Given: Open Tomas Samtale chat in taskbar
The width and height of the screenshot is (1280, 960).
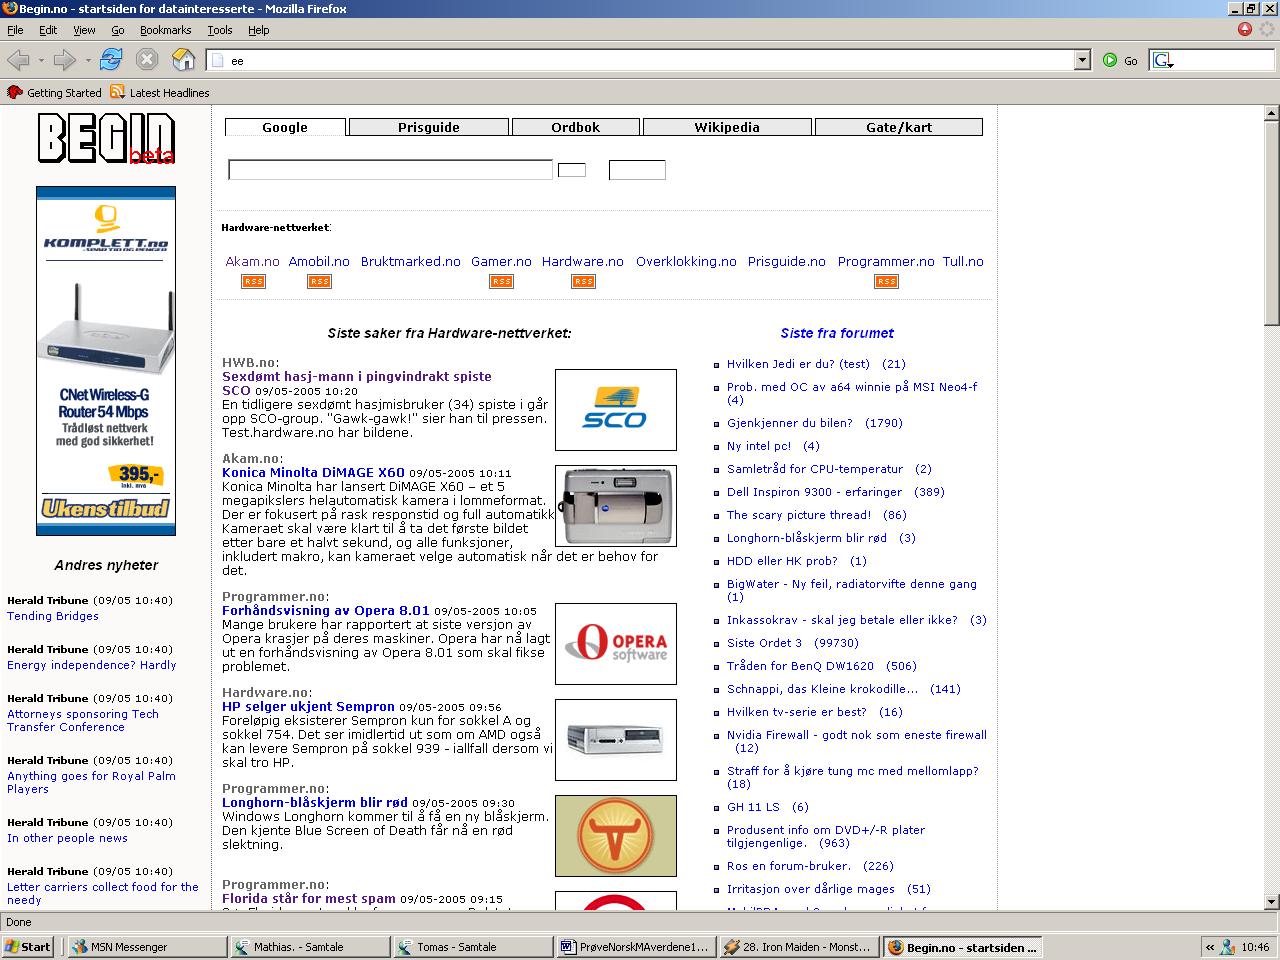Looking at the screenshot, I should tap(473, 946).
